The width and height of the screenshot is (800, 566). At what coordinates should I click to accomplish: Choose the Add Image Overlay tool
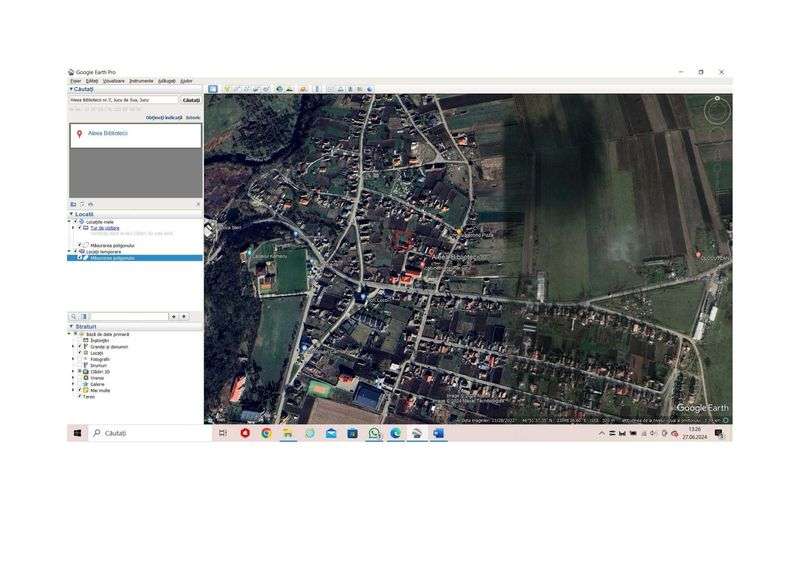[255, 89]
